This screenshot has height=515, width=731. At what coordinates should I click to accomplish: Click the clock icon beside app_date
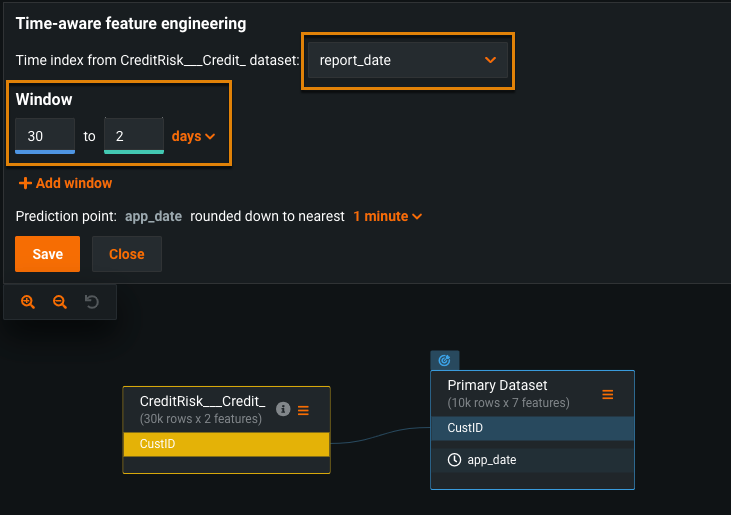[x=454, y=460]
